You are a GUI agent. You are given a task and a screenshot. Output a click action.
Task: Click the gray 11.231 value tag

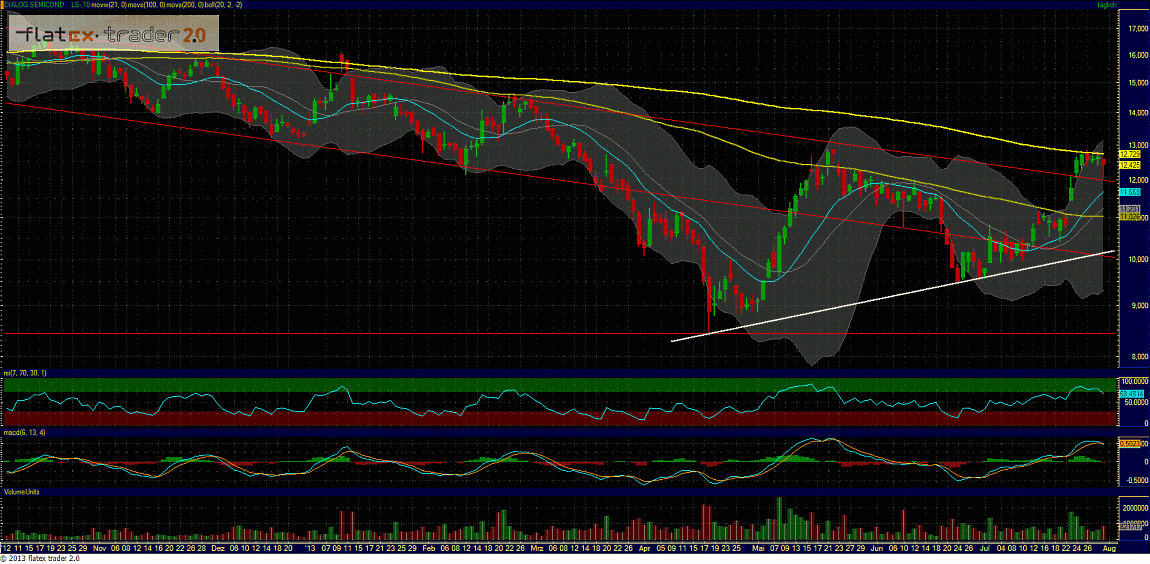click(x=1129, y=209)
